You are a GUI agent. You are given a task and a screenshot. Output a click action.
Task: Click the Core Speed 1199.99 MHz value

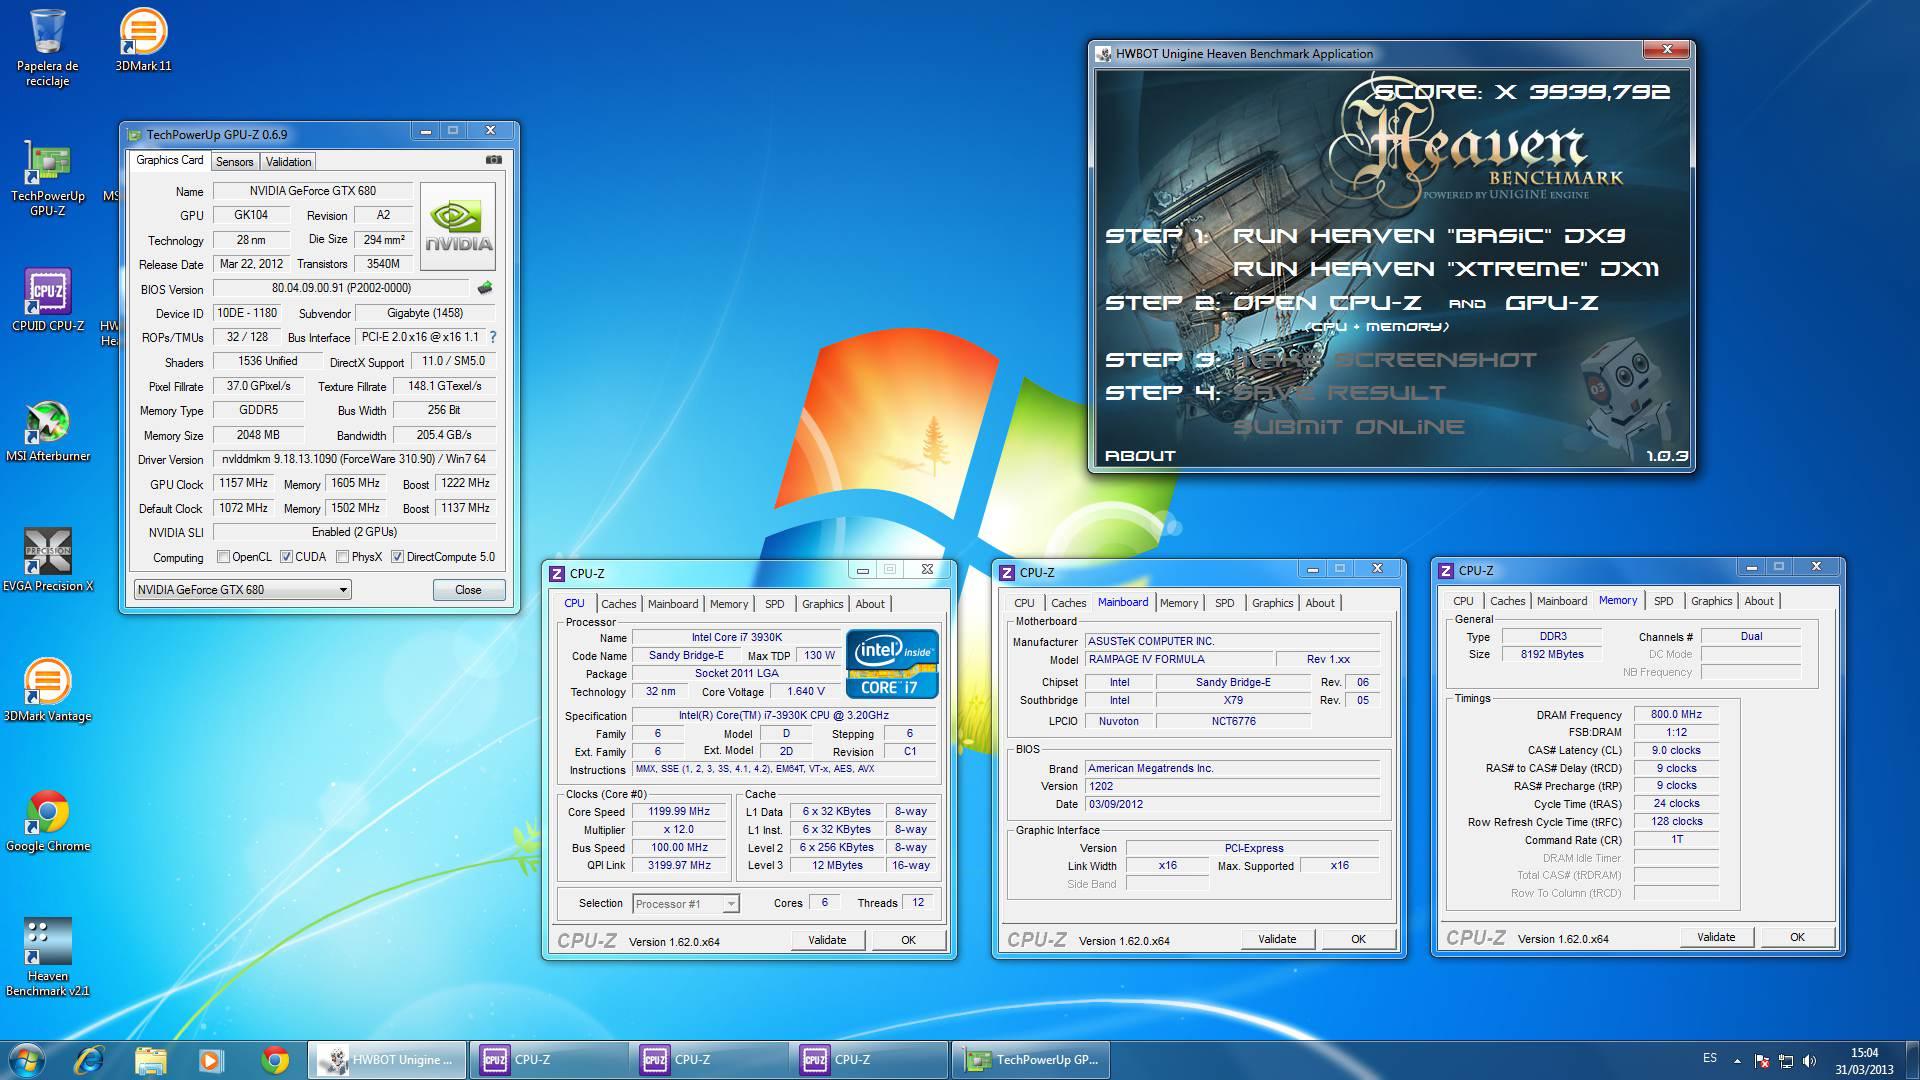pyautogui.click(x=679, y=812)
